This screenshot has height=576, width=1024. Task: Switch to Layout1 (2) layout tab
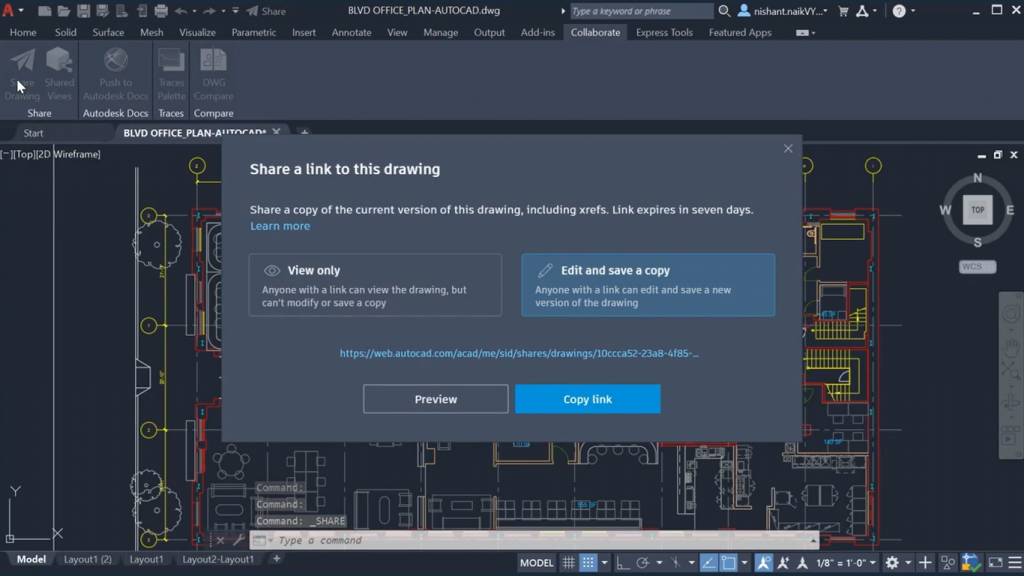(88, 559)
